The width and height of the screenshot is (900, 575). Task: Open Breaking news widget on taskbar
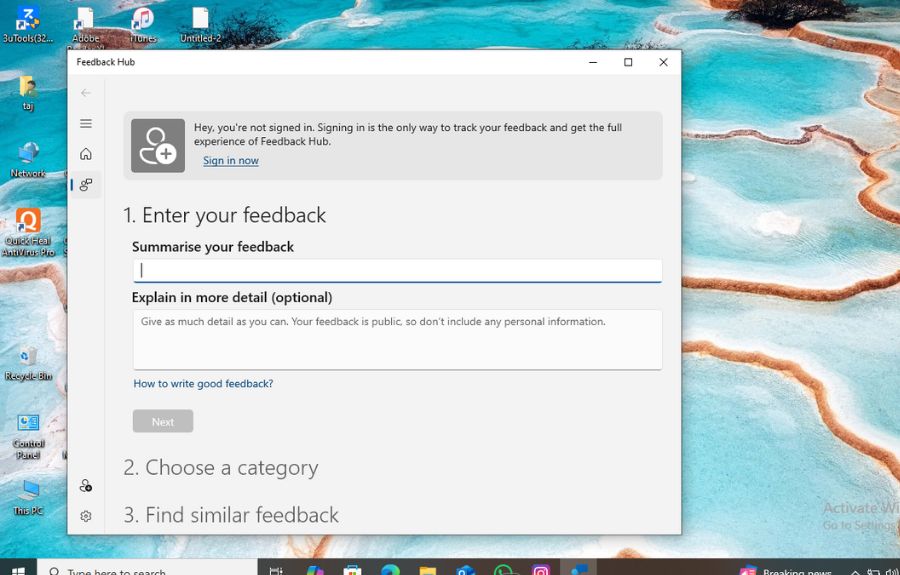[x=785, y=570]
